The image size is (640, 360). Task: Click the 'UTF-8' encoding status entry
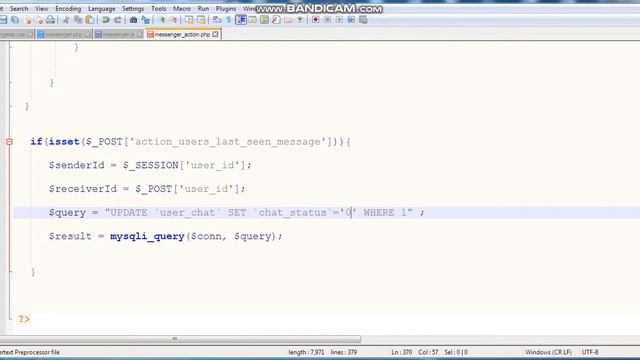tap(590, 352)
